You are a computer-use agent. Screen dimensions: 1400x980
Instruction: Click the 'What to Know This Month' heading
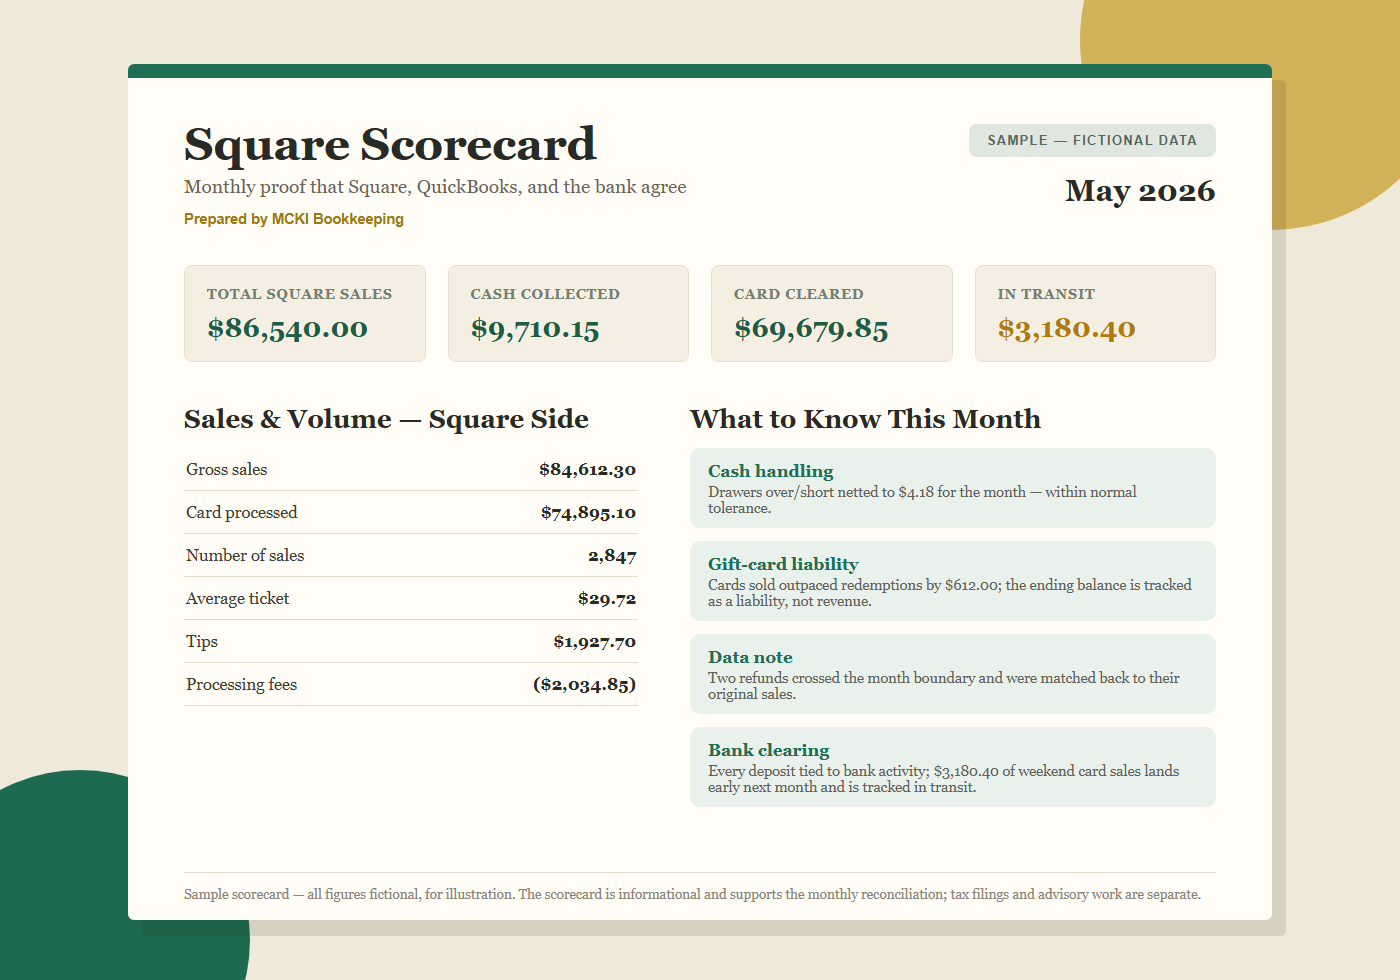(865, 419)
